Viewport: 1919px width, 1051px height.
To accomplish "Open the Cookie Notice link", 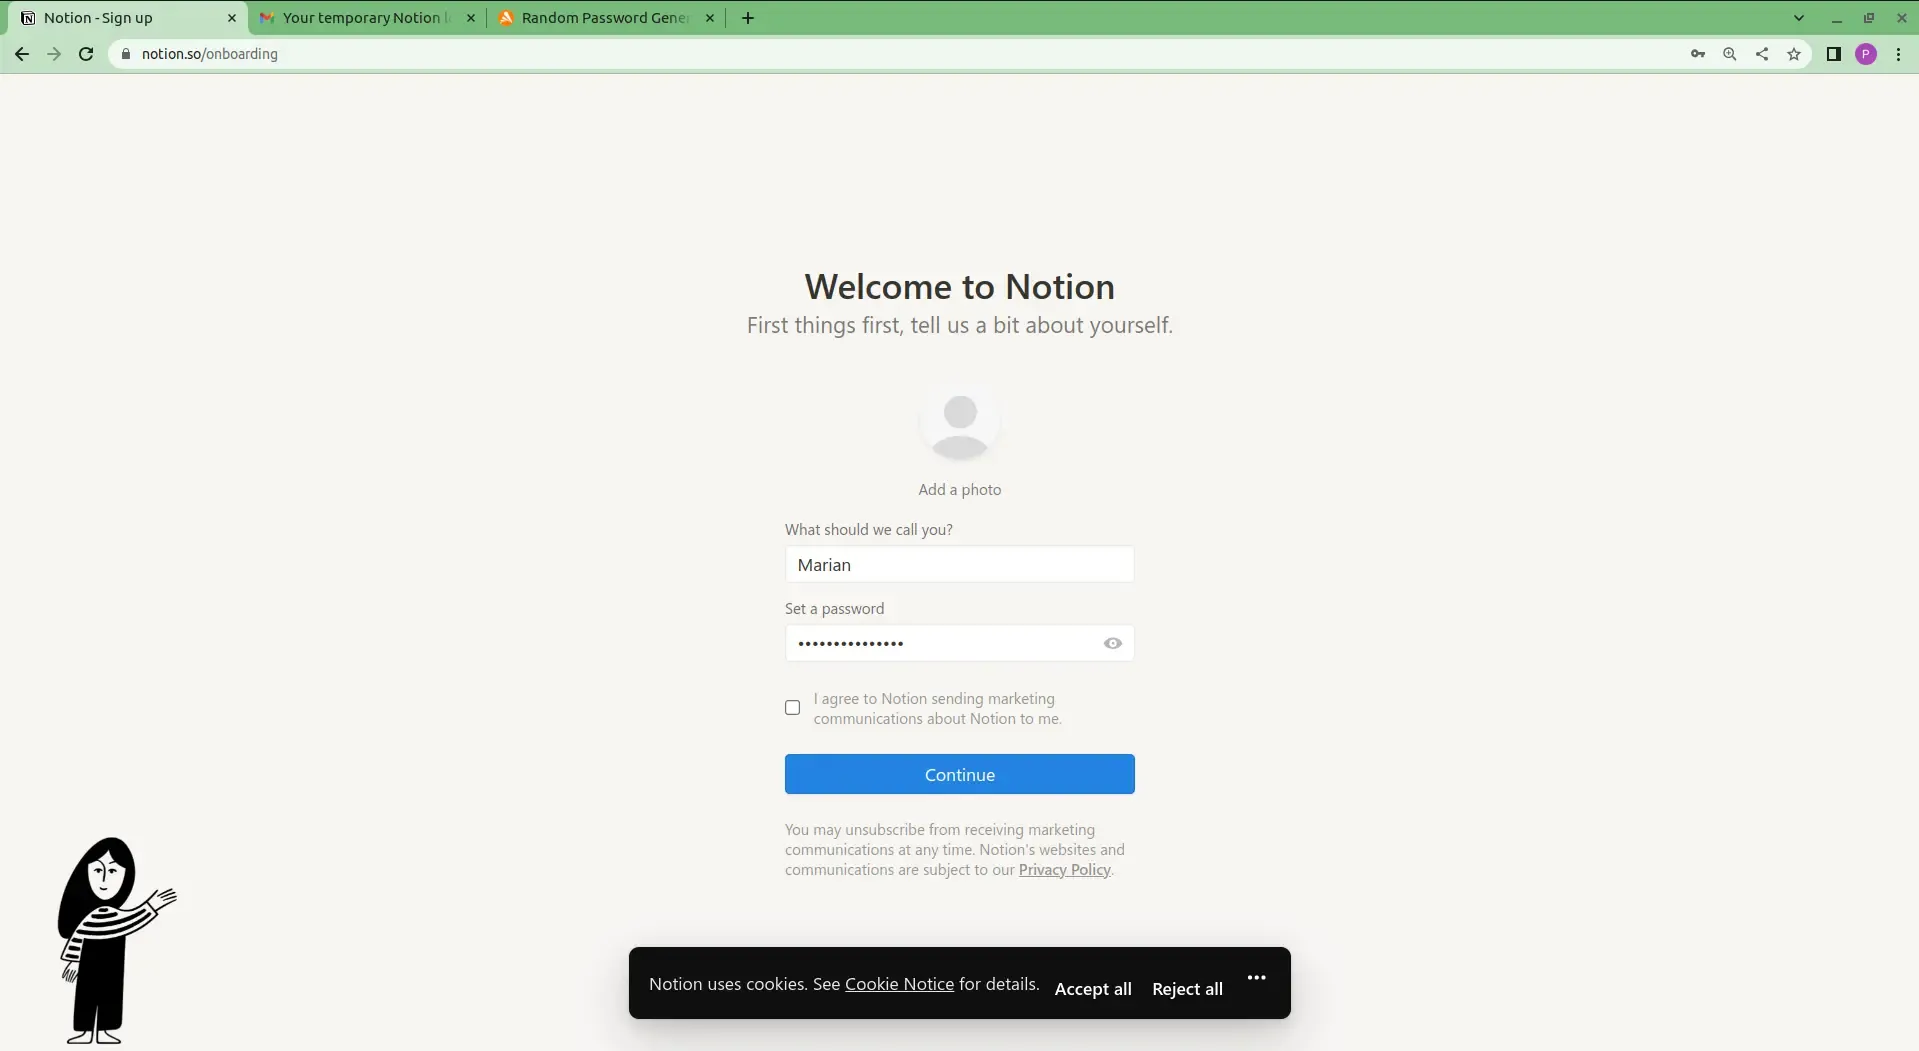I will [x=899, y=984].
